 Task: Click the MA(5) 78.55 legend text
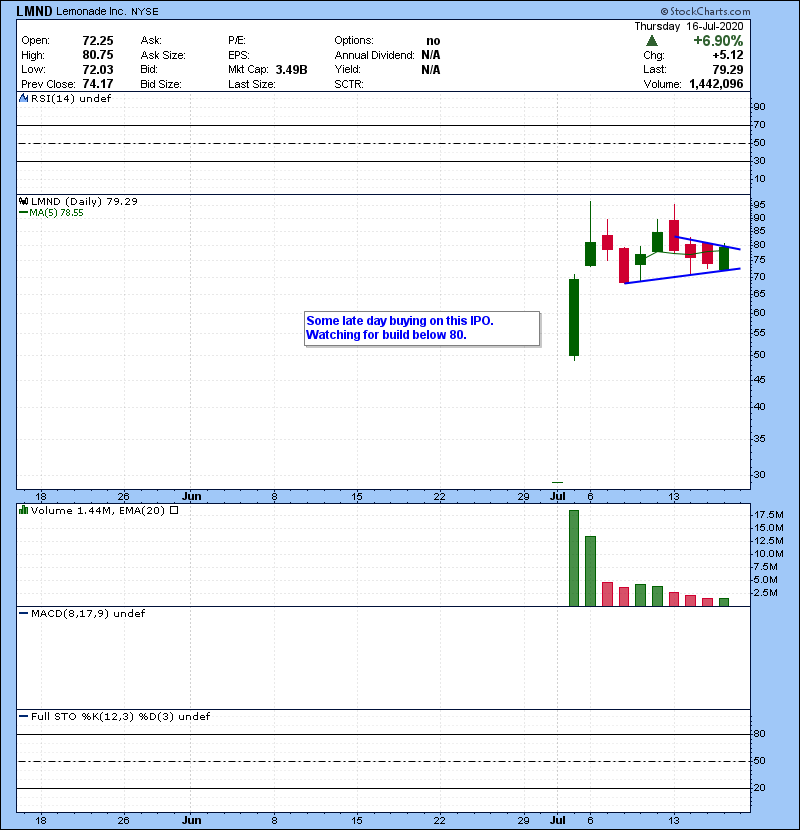[56, 213]
